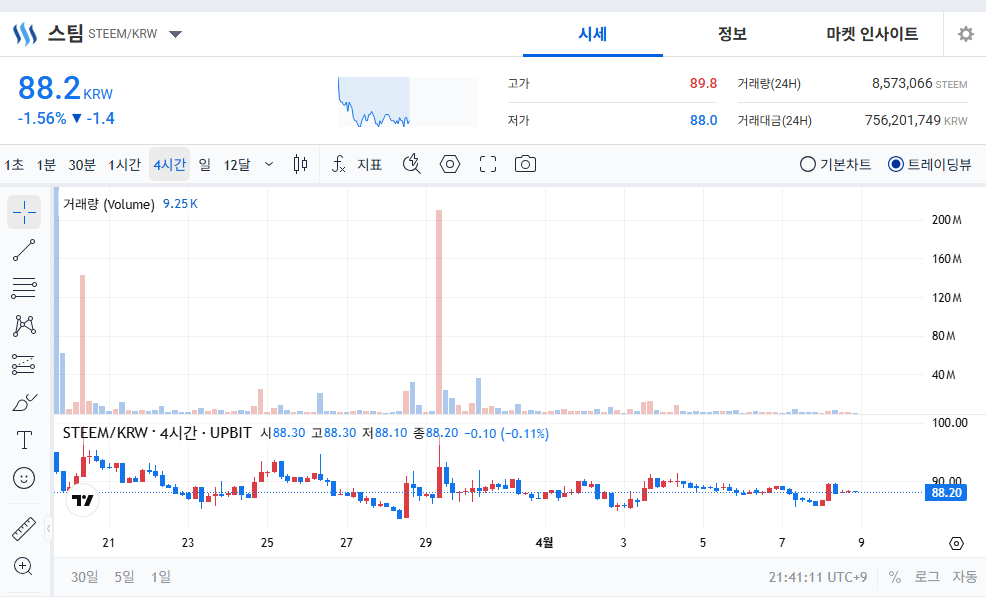Open the indicator template lightning icon
This screenshot has height=597, width=986.
point(412,164)
